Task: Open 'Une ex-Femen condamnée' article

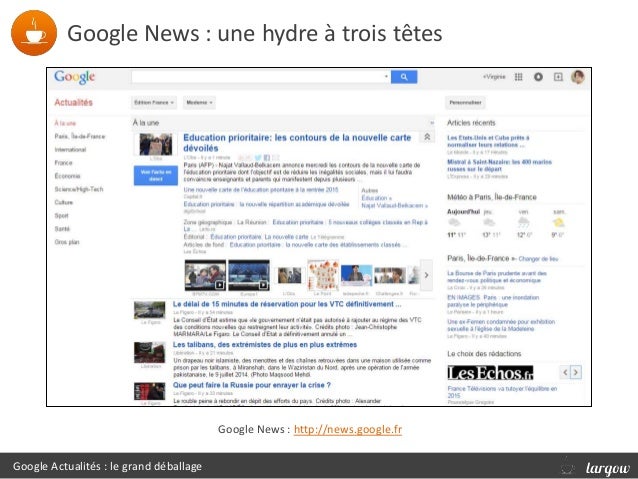Action: (x=501, y=325)
